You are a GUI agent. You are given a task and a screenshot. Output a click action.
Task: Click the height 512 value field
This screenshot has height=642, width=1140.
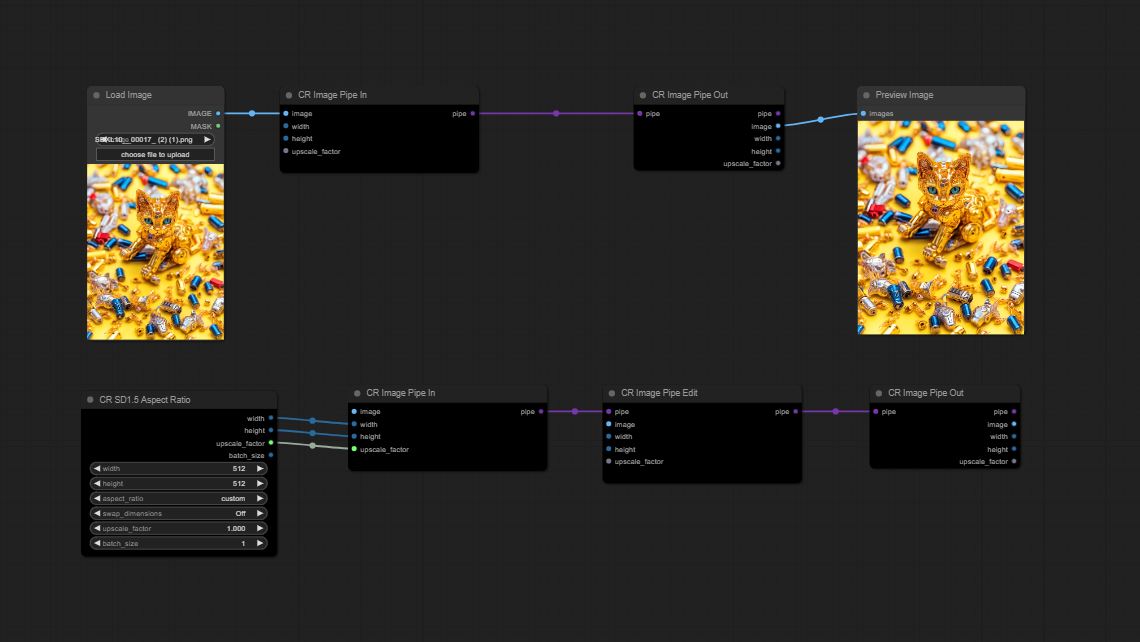178,483
